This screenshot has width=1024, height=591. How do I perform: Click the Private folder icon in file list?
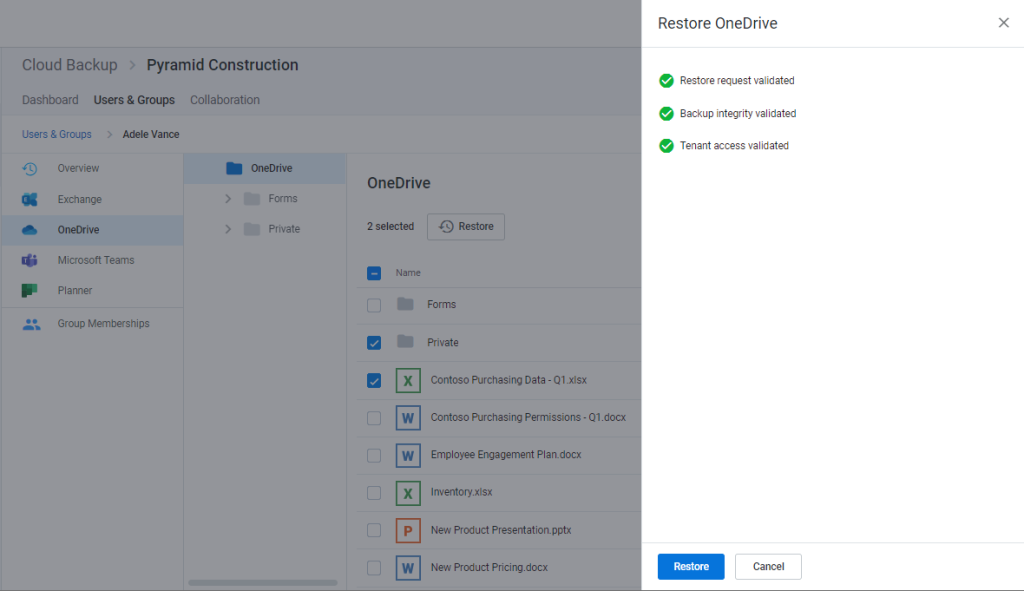coord(406,342)
